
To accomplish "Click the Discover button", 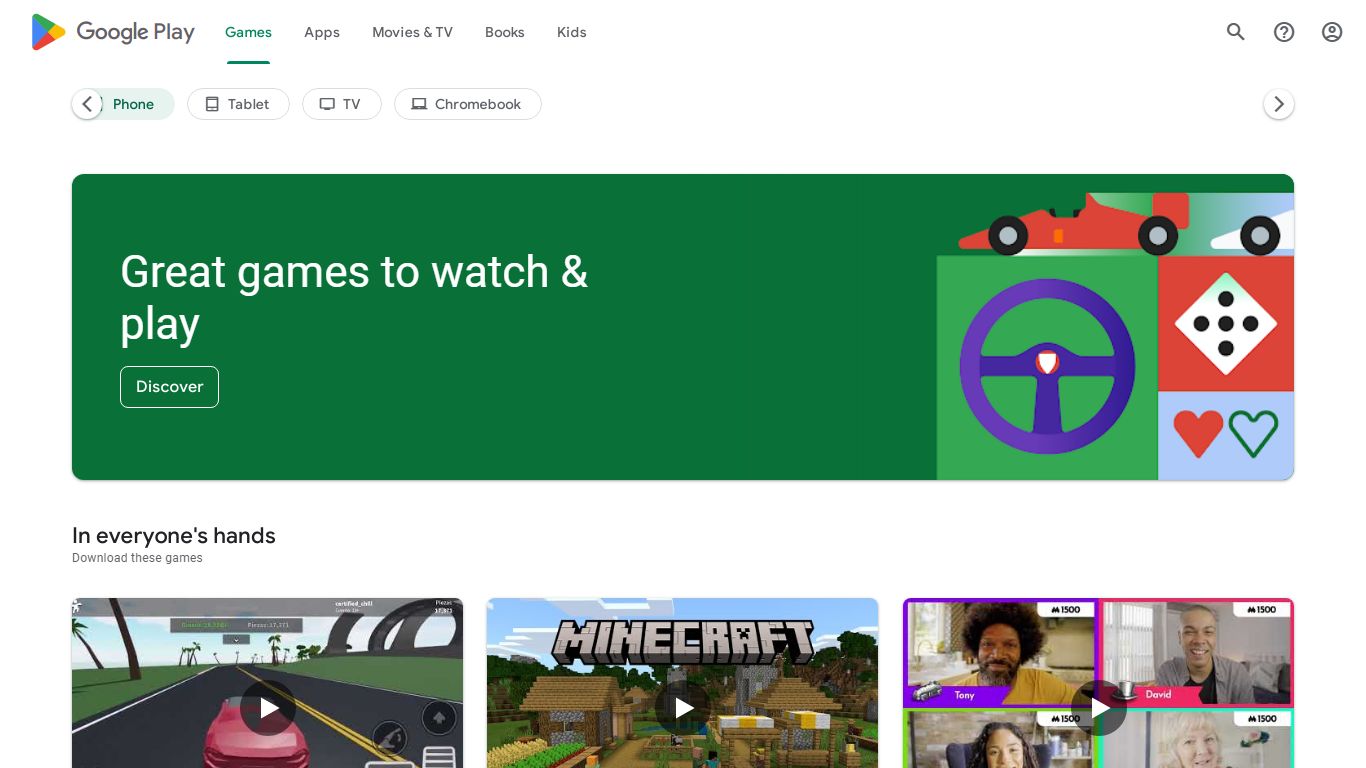I will [169, 387].
